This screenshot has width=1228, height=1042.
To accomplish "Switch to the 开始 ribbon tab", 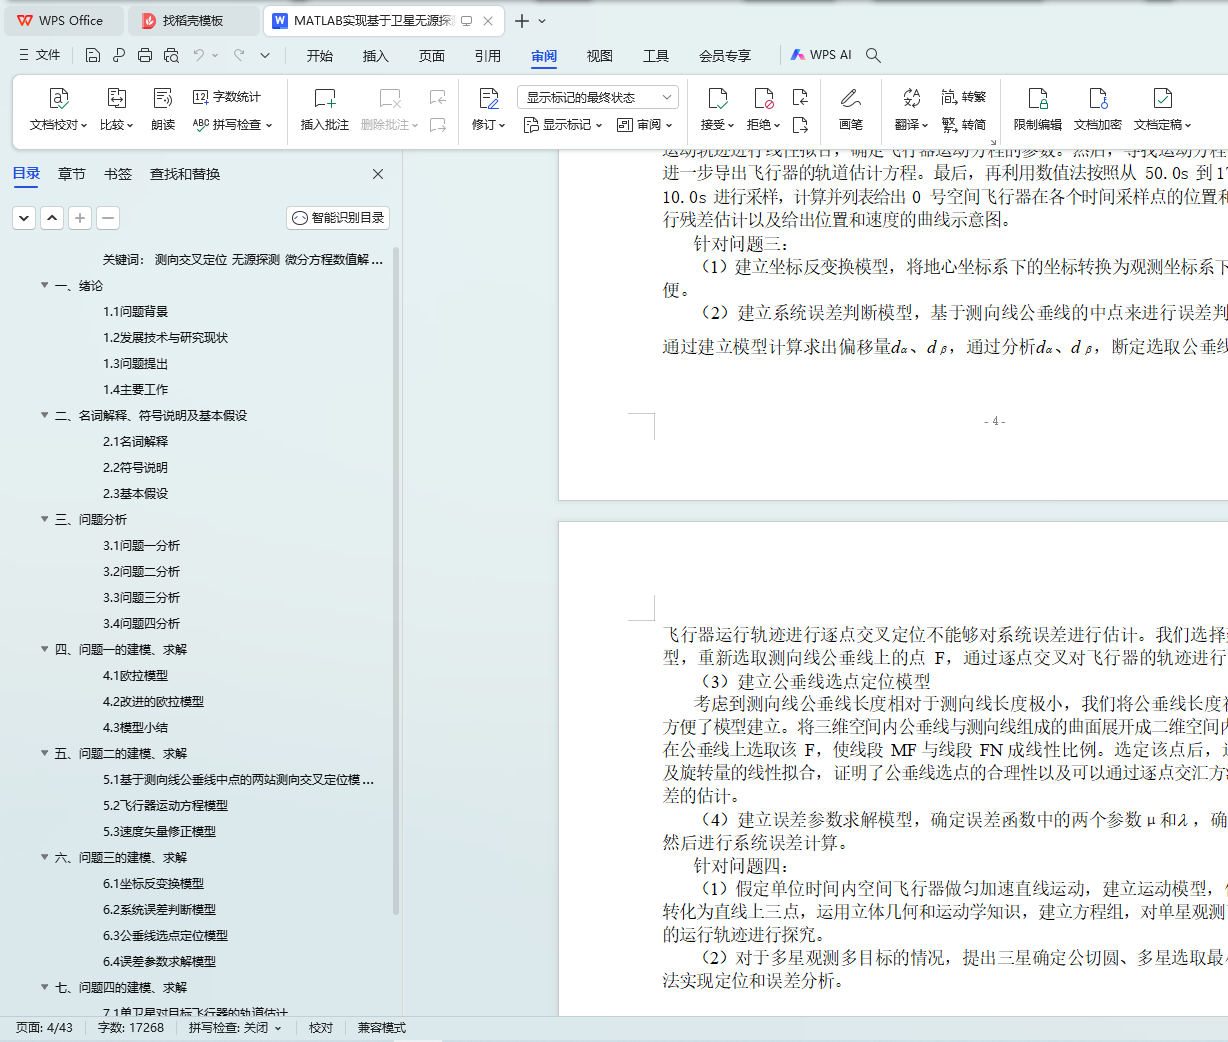I will coord(320,56).
